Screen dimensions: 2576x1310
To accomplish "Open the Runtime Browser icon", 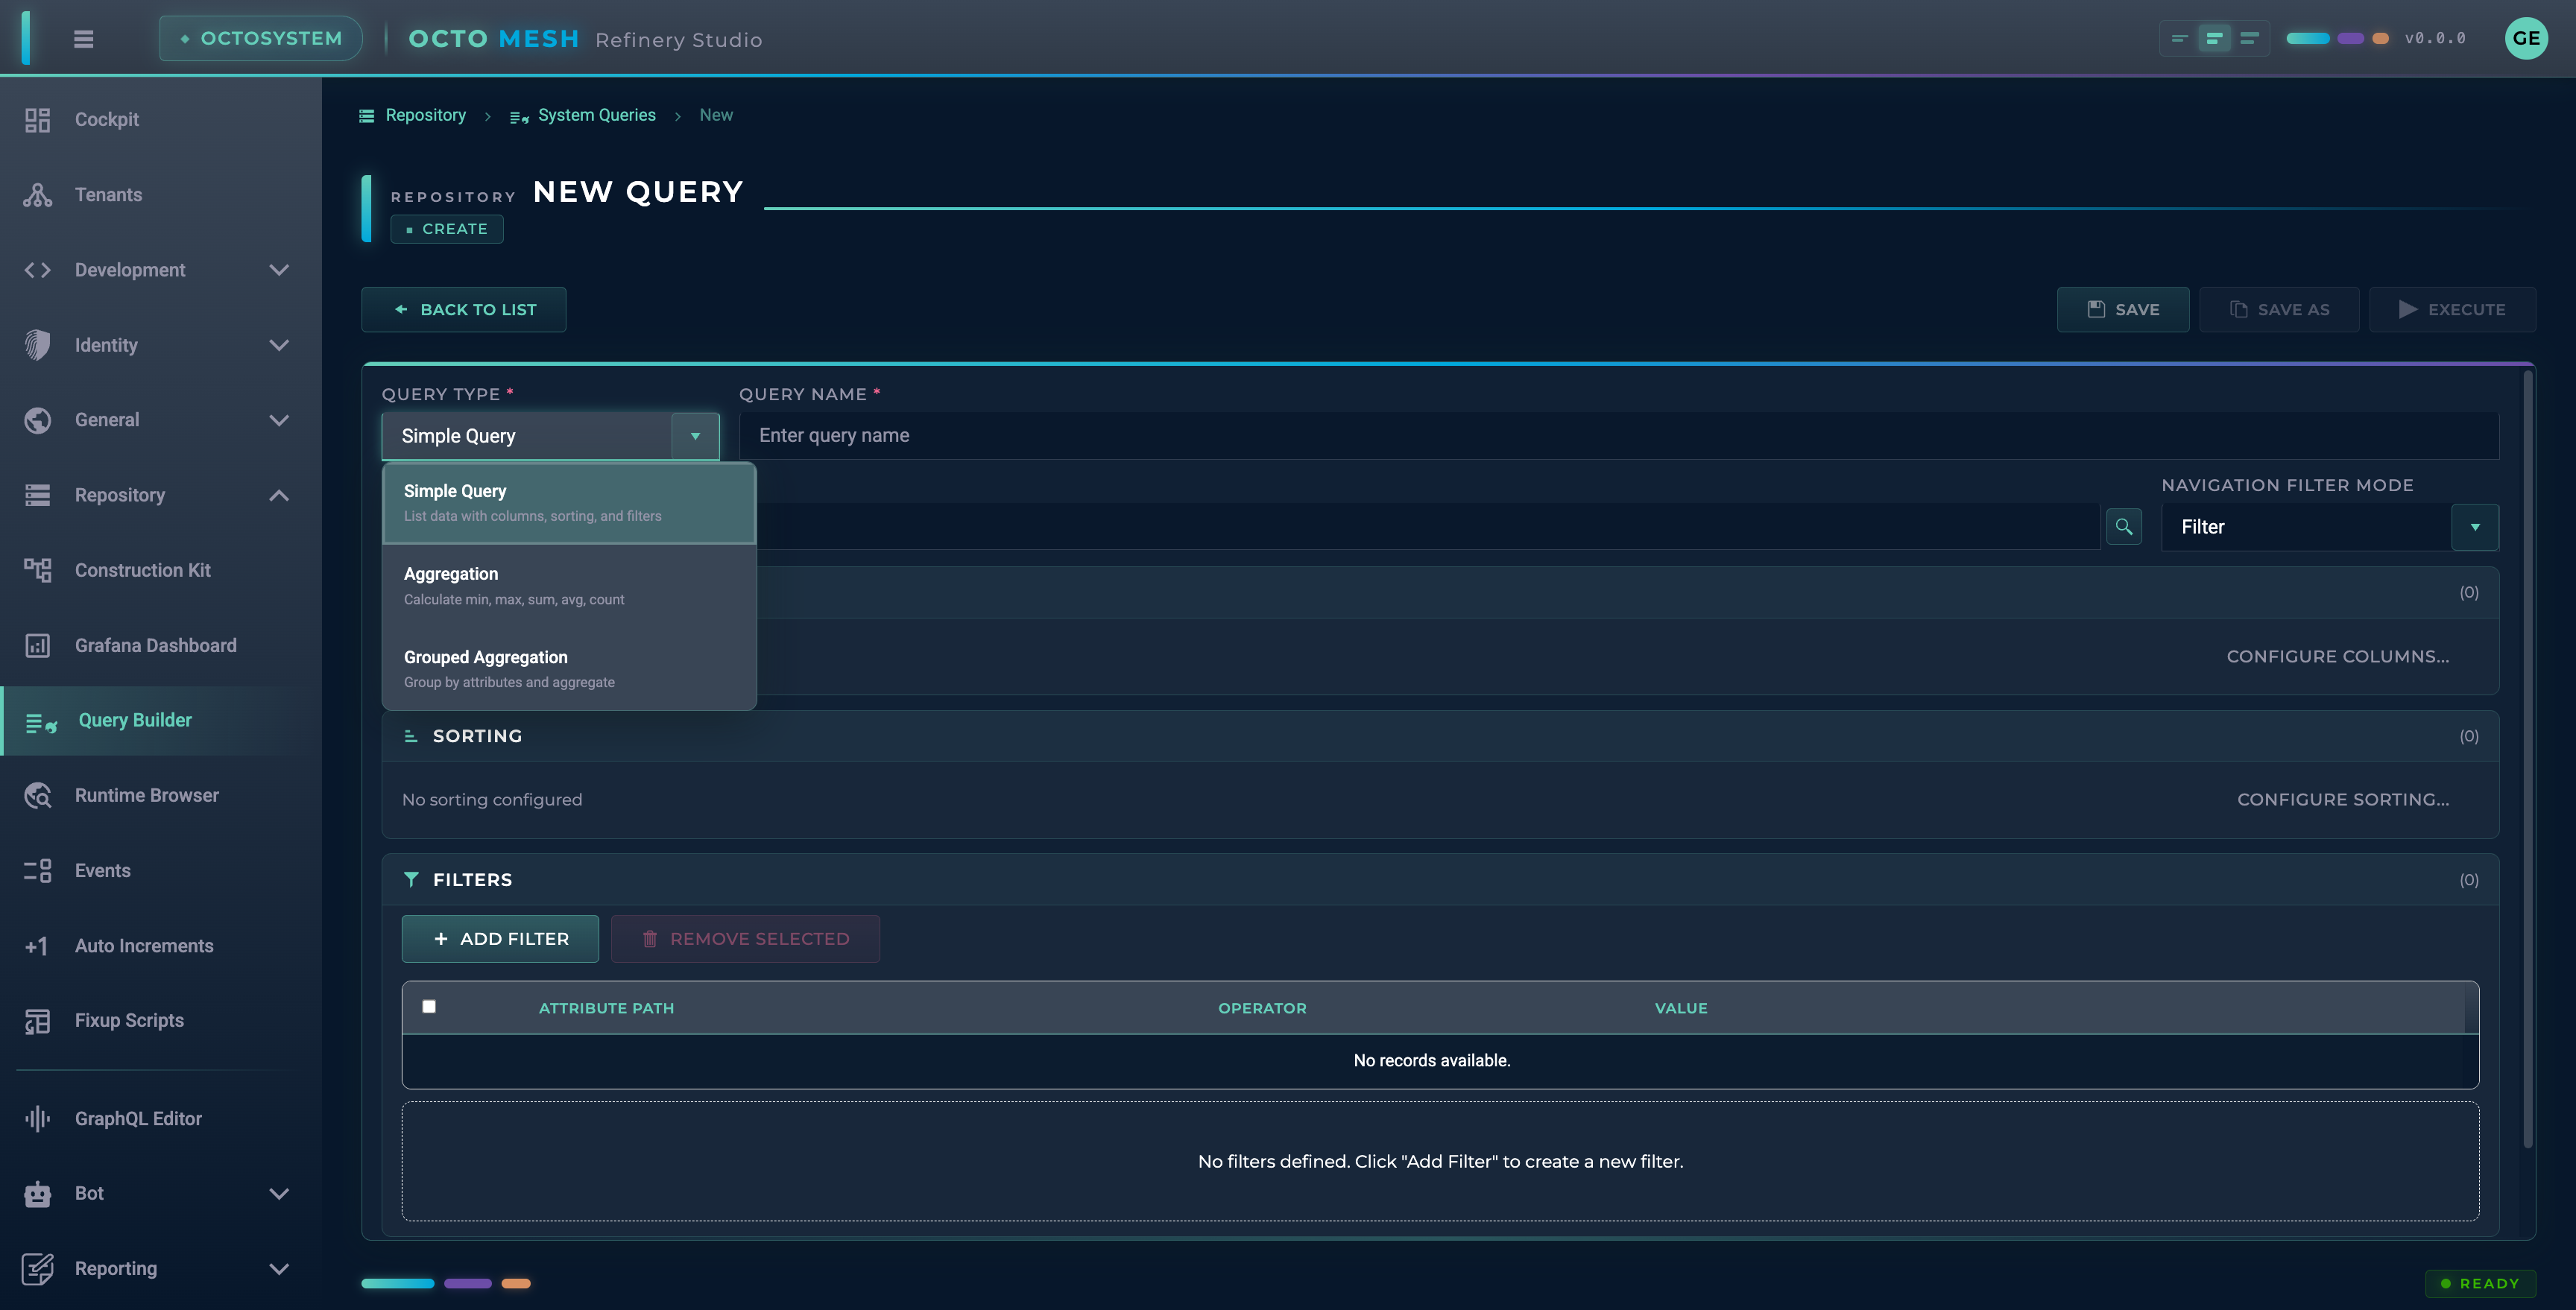I will (37, 796).
